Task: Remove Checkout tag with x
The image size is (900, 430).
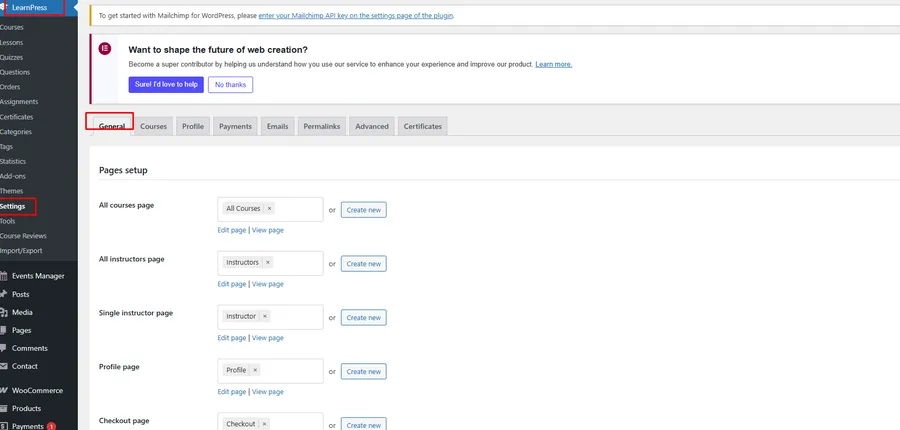Action: 264,424
